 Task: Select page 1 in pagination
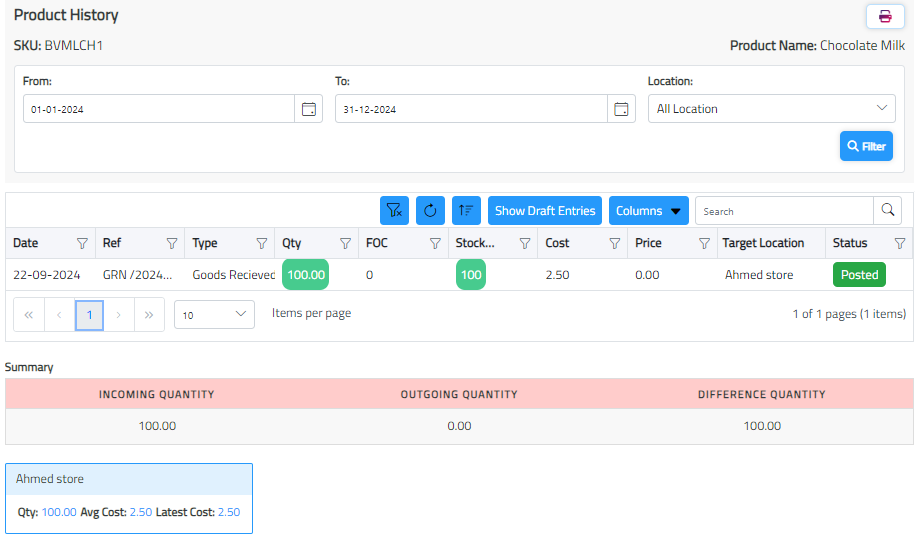(89, 315)
